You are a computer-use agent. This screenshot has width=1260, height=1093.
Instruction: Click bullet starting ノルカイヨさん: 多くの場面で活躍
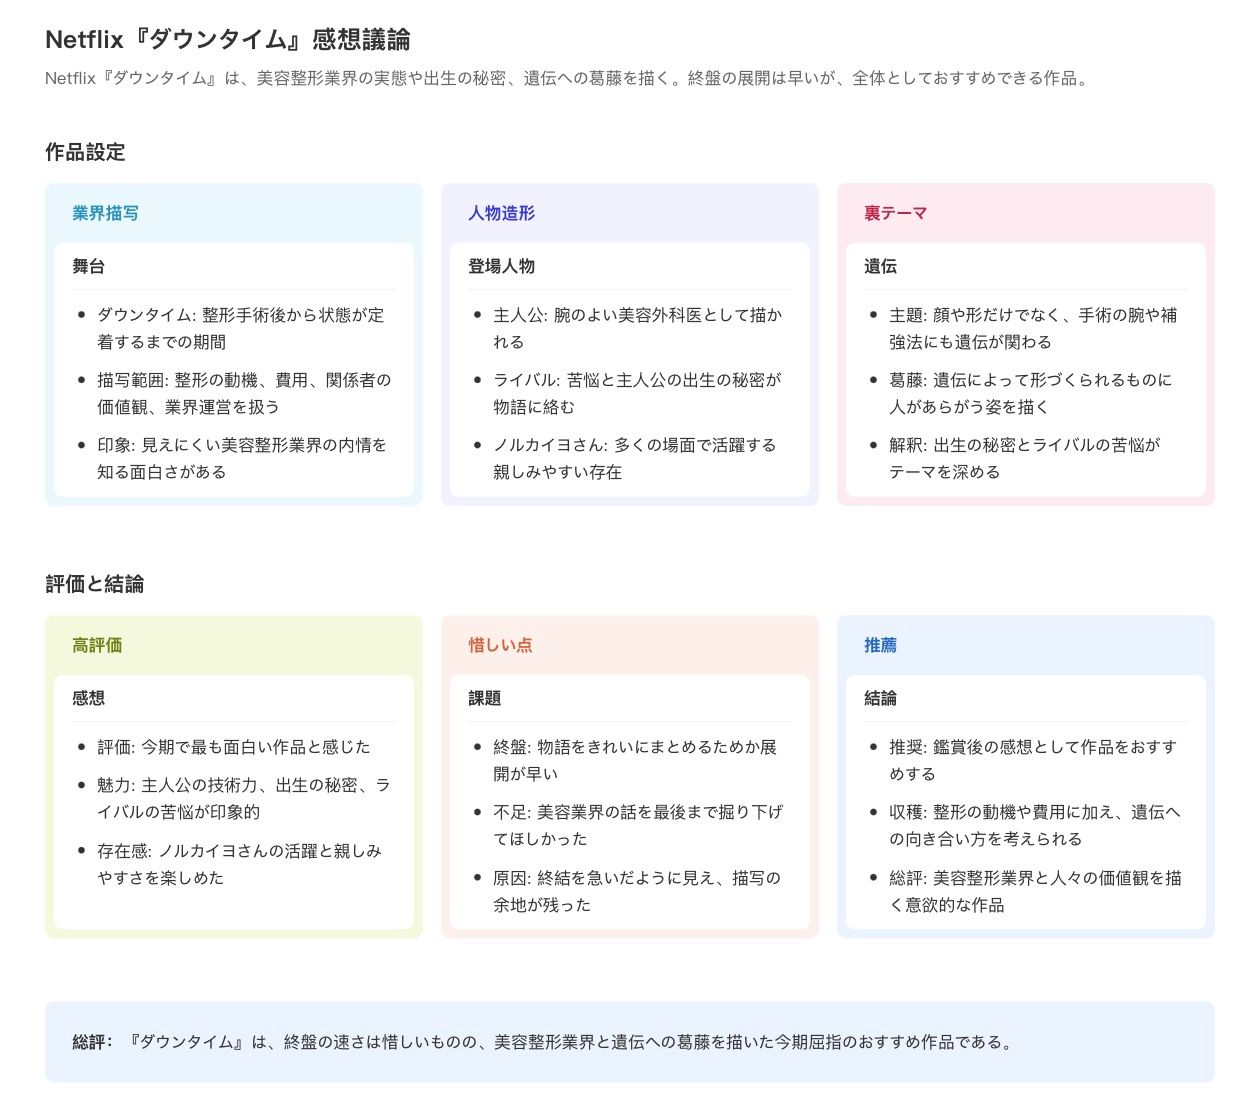point(635,458)
